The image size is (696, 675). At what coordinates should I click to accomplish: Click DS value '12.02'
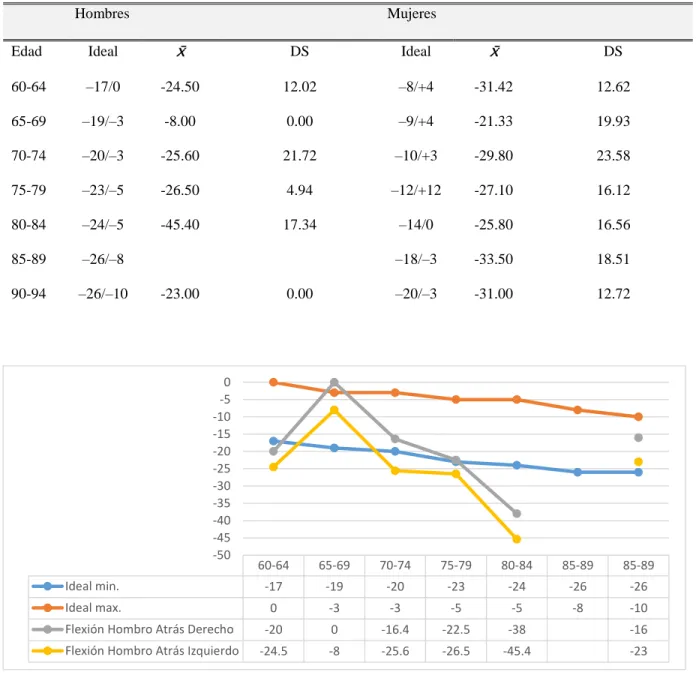click(300, 87)
